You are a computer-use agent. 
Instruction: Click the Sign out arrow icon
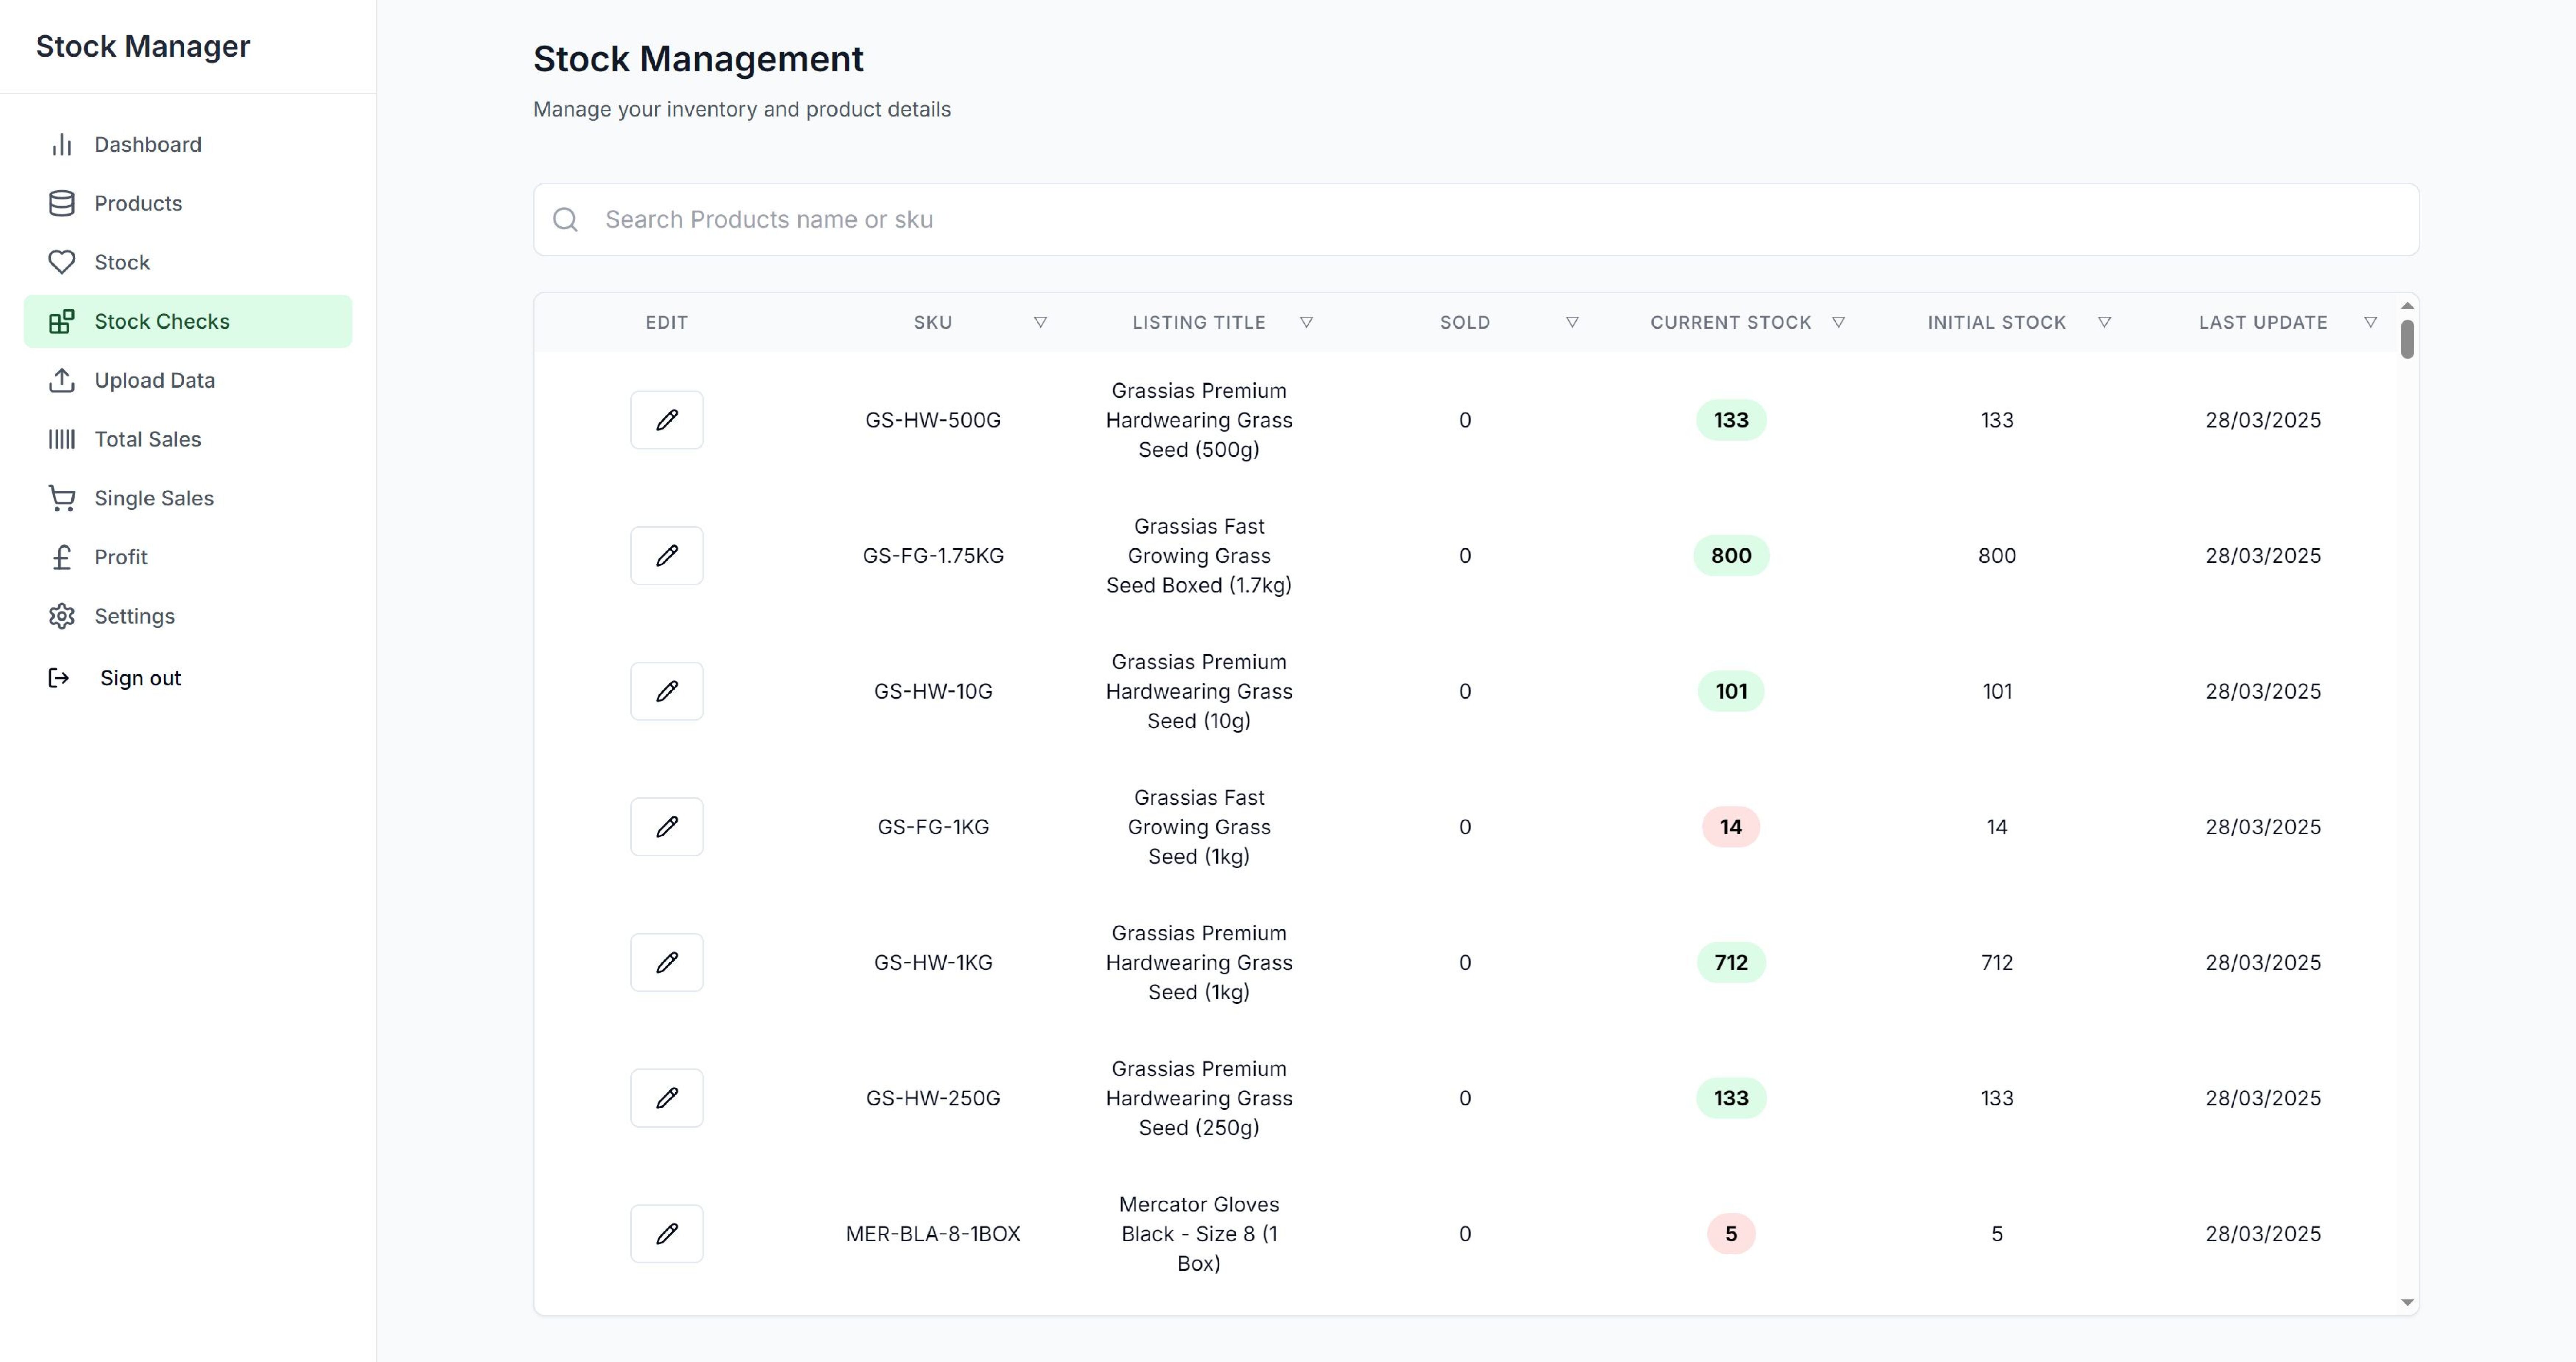tap(59, 678)
